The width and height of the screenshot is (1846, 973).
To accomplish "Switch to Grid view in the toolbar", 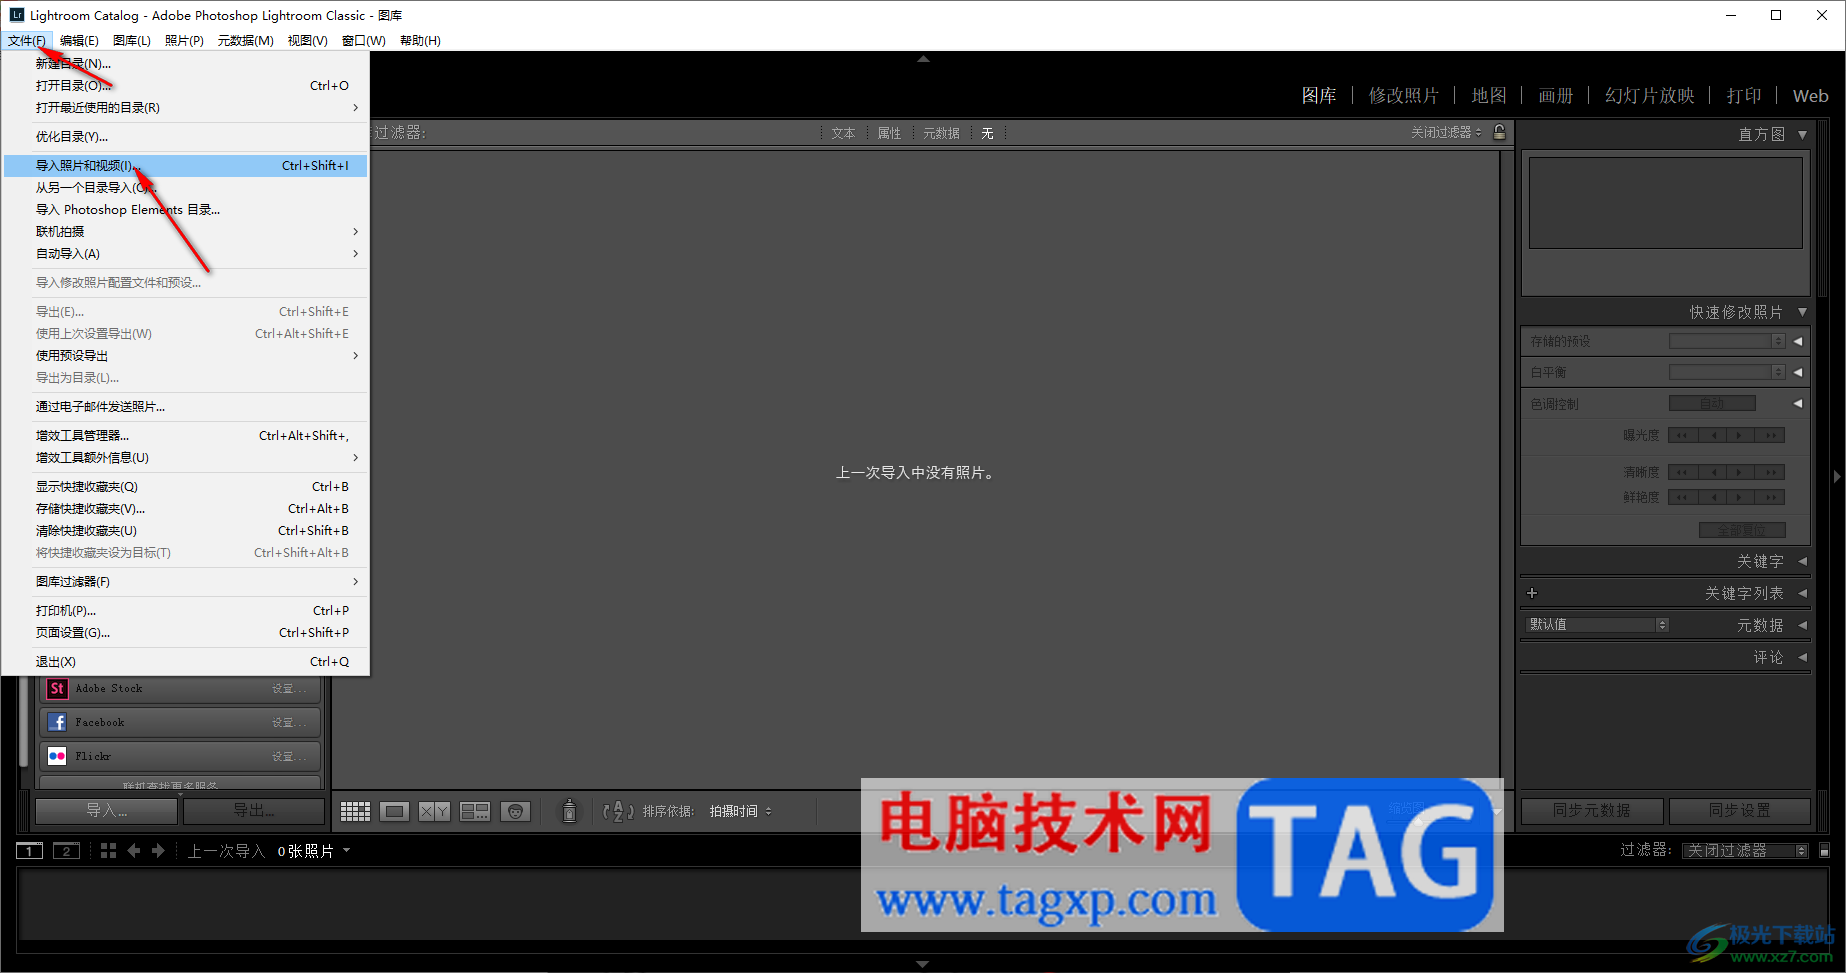I will click(x=355, y=811).
